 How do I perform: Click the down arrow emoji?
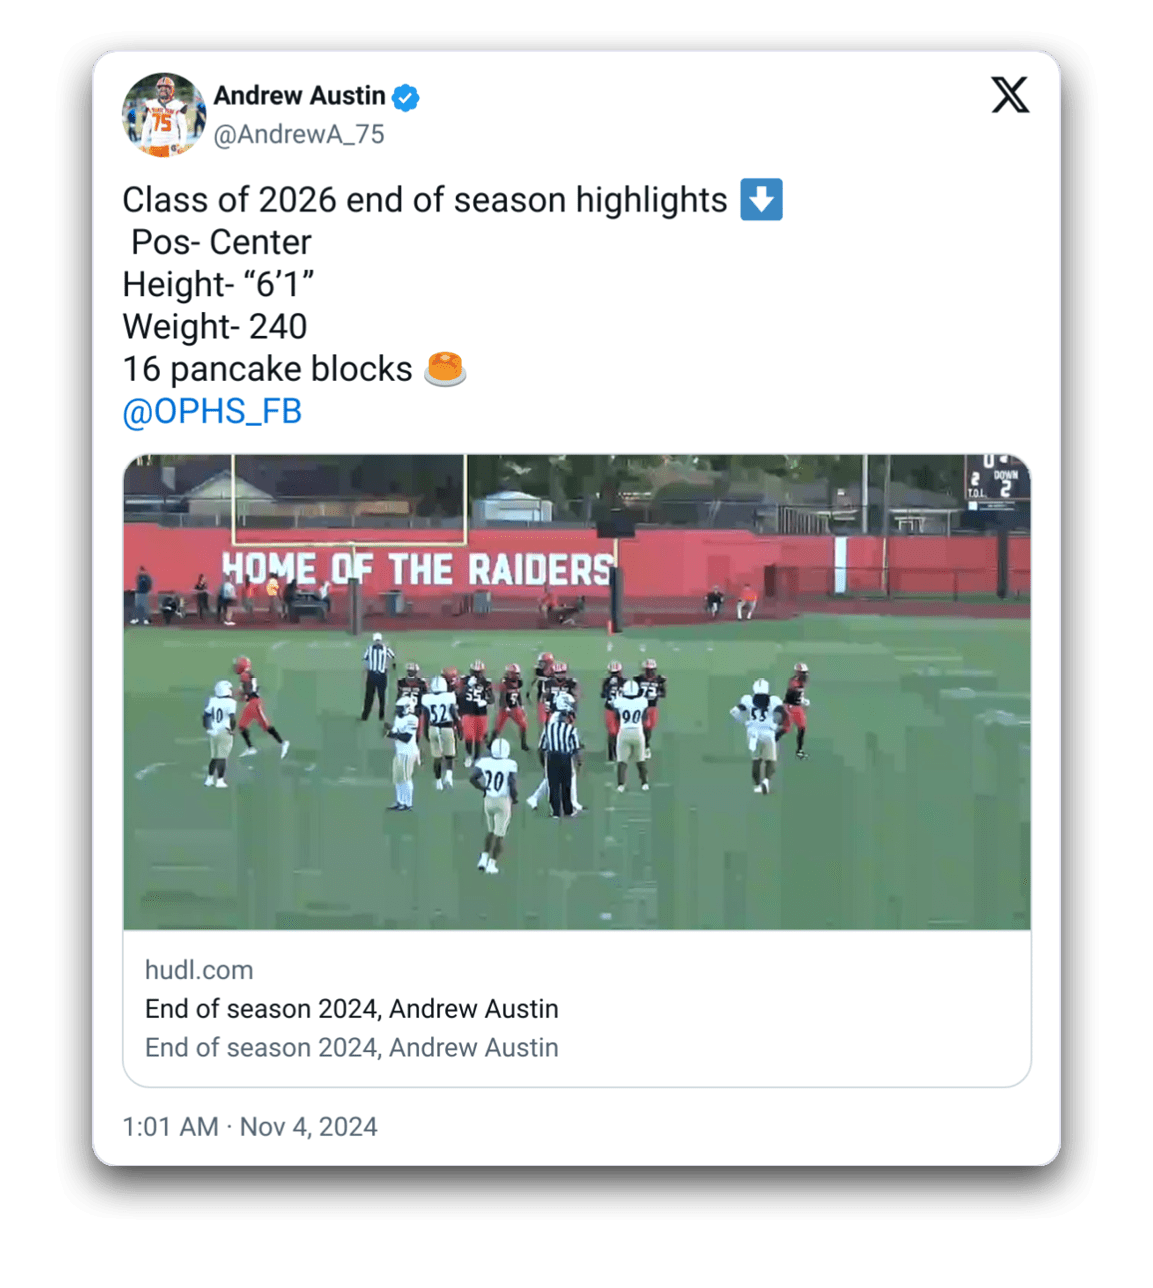(761, 199)
